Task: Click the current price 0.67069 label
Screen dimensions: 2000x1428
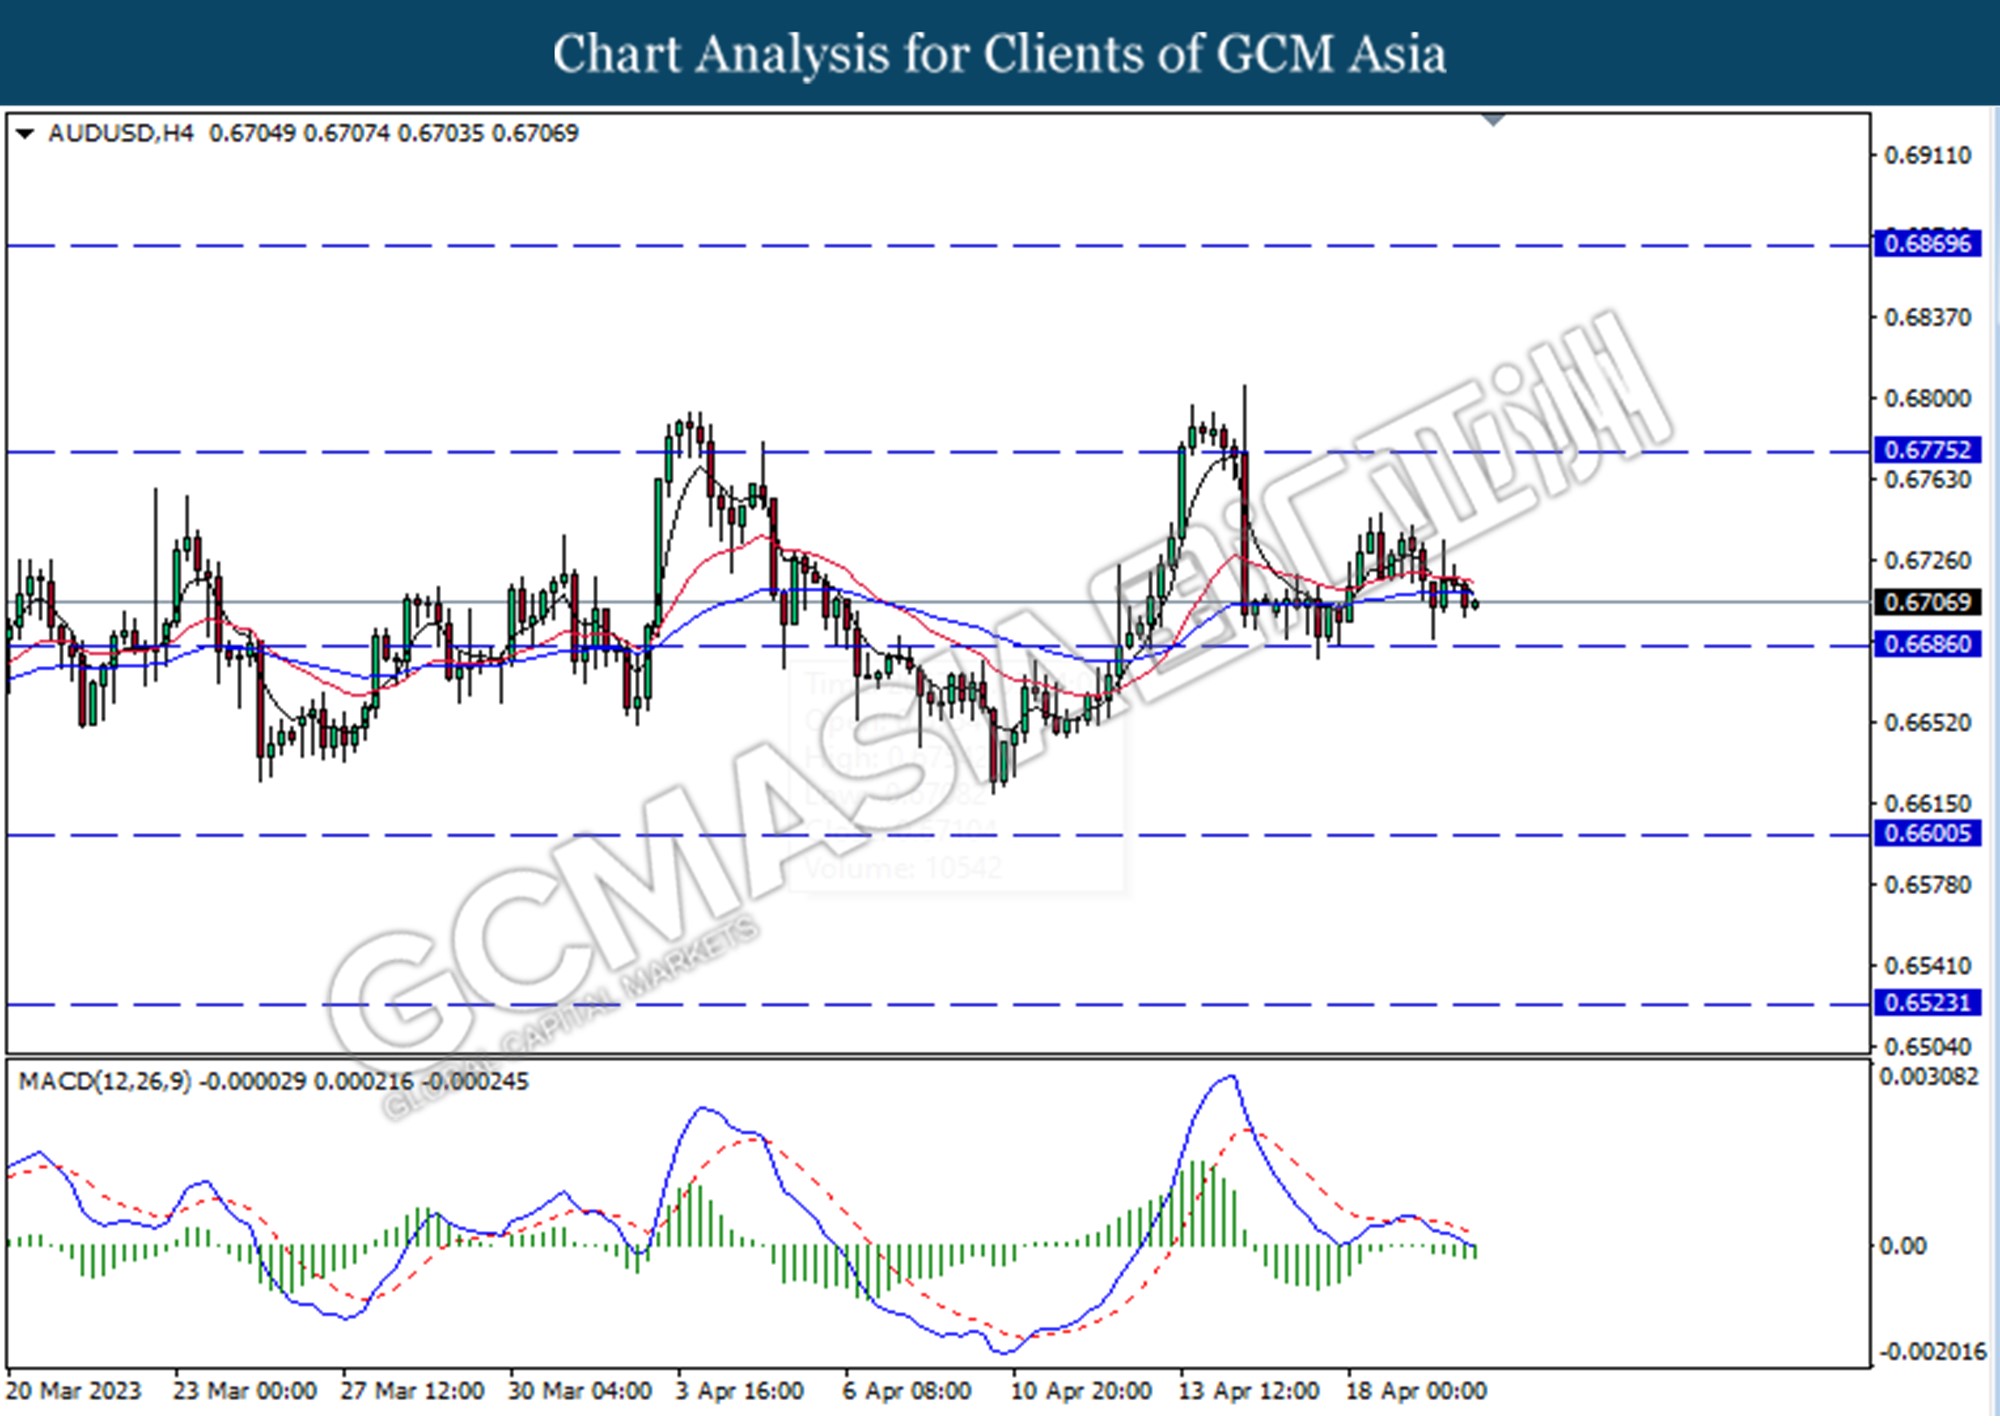Action: tap(1927, 602)
